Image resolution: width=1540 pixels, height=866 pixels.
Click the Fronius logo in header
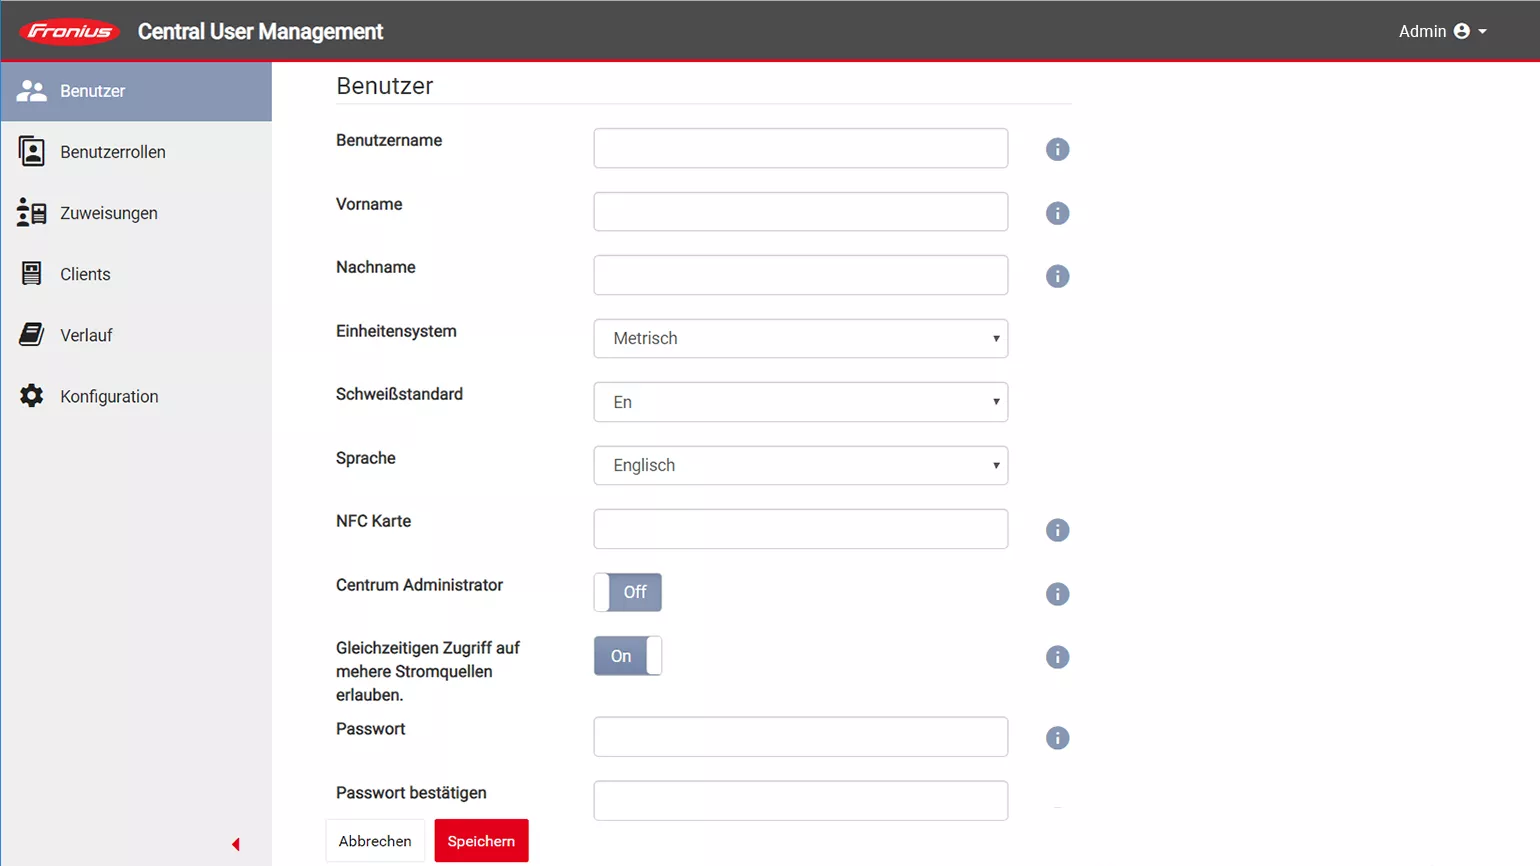(x=69, y=32)
